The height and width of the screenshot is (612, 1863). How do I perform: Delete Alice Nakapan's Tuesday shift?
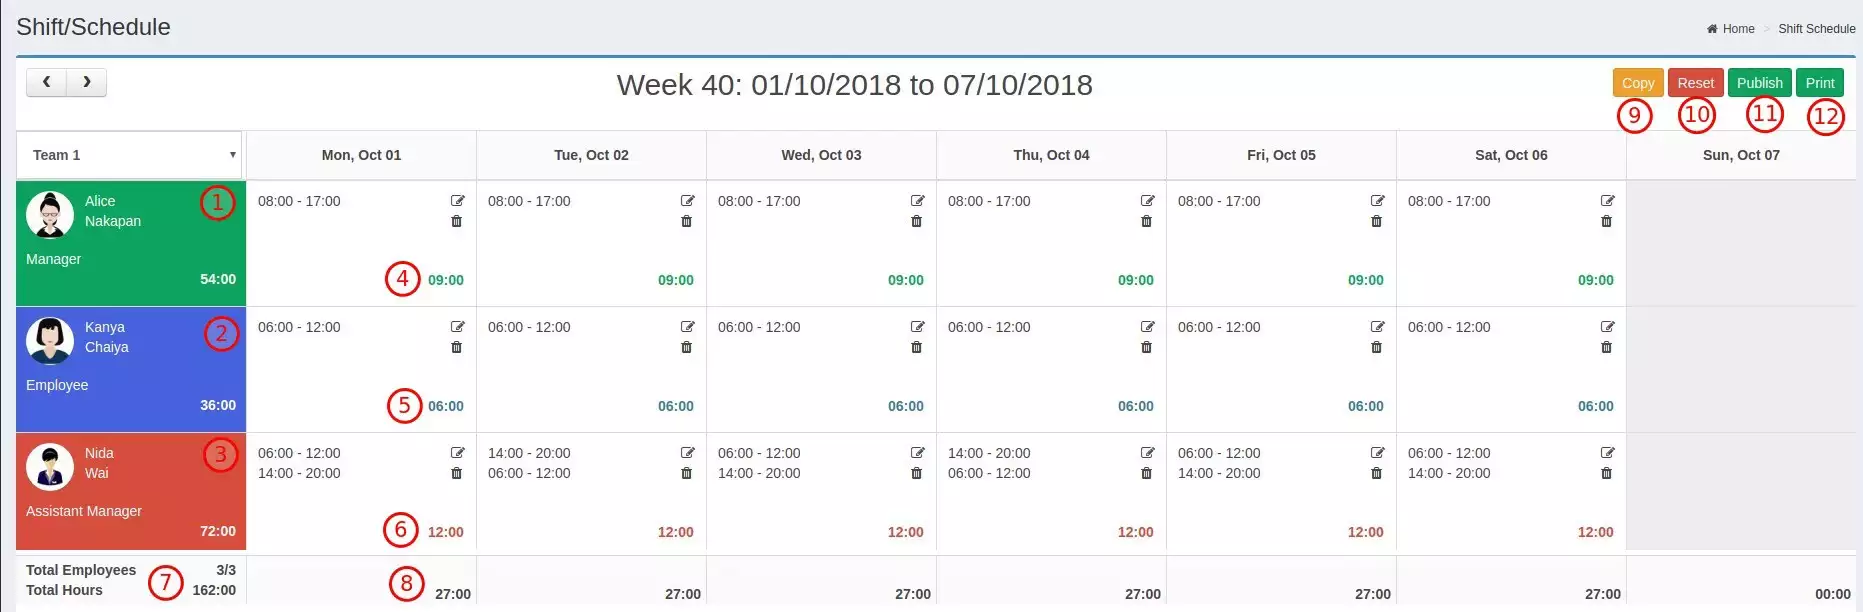[x=687, y=221]
